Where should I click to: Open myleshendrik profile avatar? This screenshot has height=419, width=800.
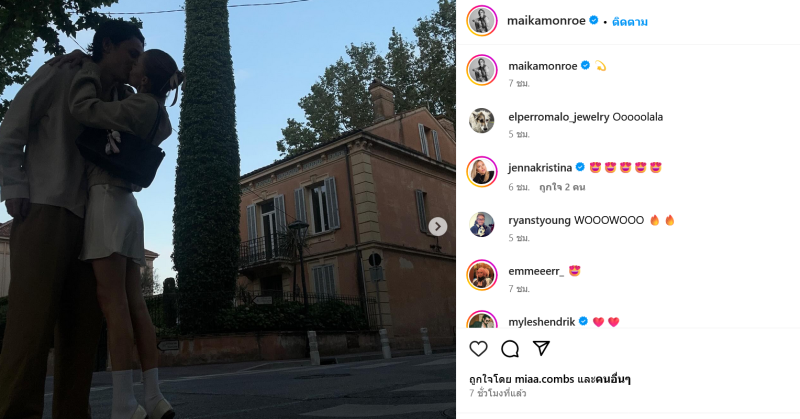(482, 319)
